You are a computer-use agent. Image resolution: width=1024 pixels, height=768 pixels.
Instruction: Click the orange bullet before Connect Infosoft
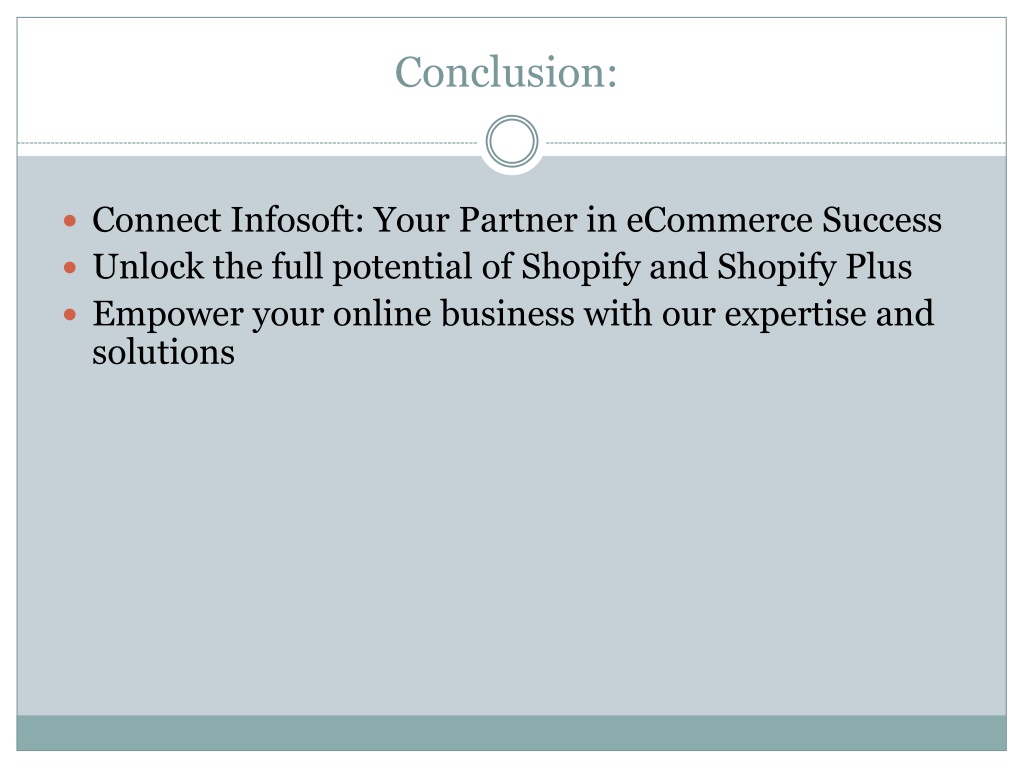(x=70, y=221)
